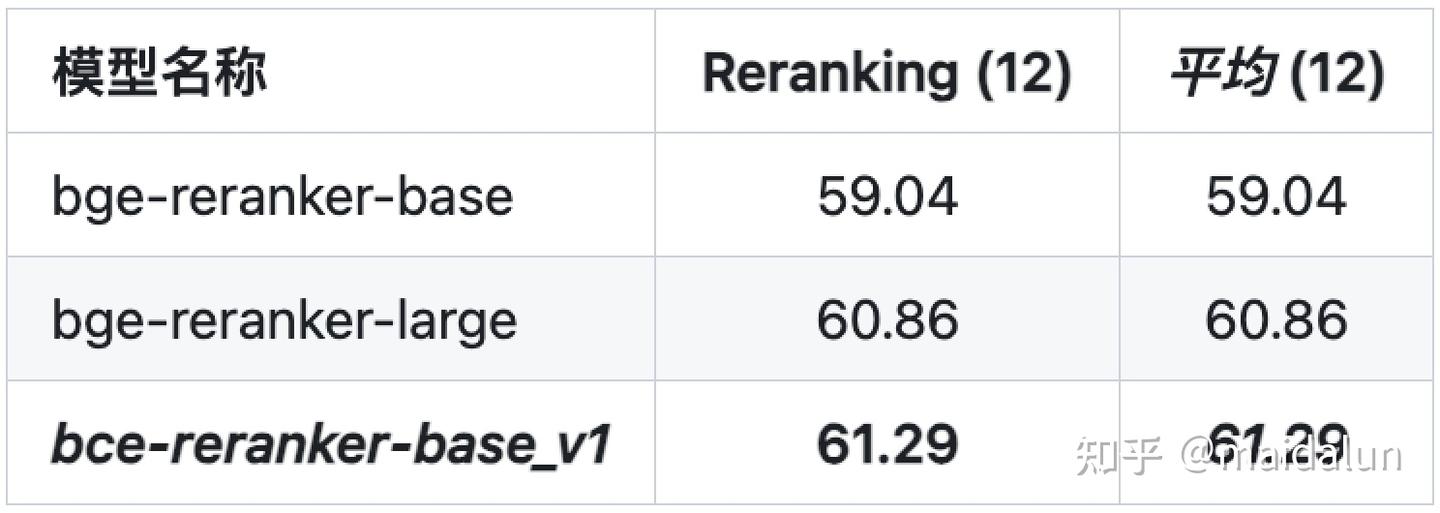
Task: Select the bge-reranker-large model name cell
Action: coord(284,320)
